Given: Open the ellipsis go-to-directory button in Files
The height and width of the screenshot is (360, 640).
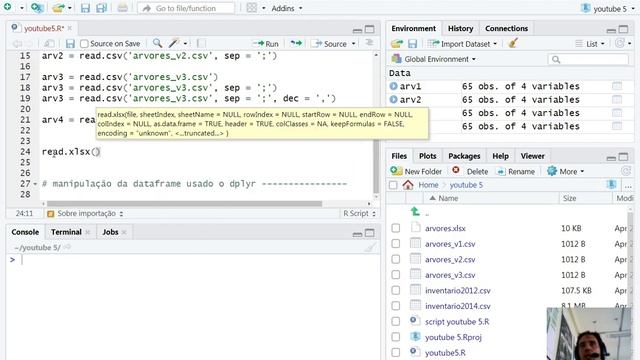Looking at the screenshot, I should pyautogui.click(x=628, y=185).
